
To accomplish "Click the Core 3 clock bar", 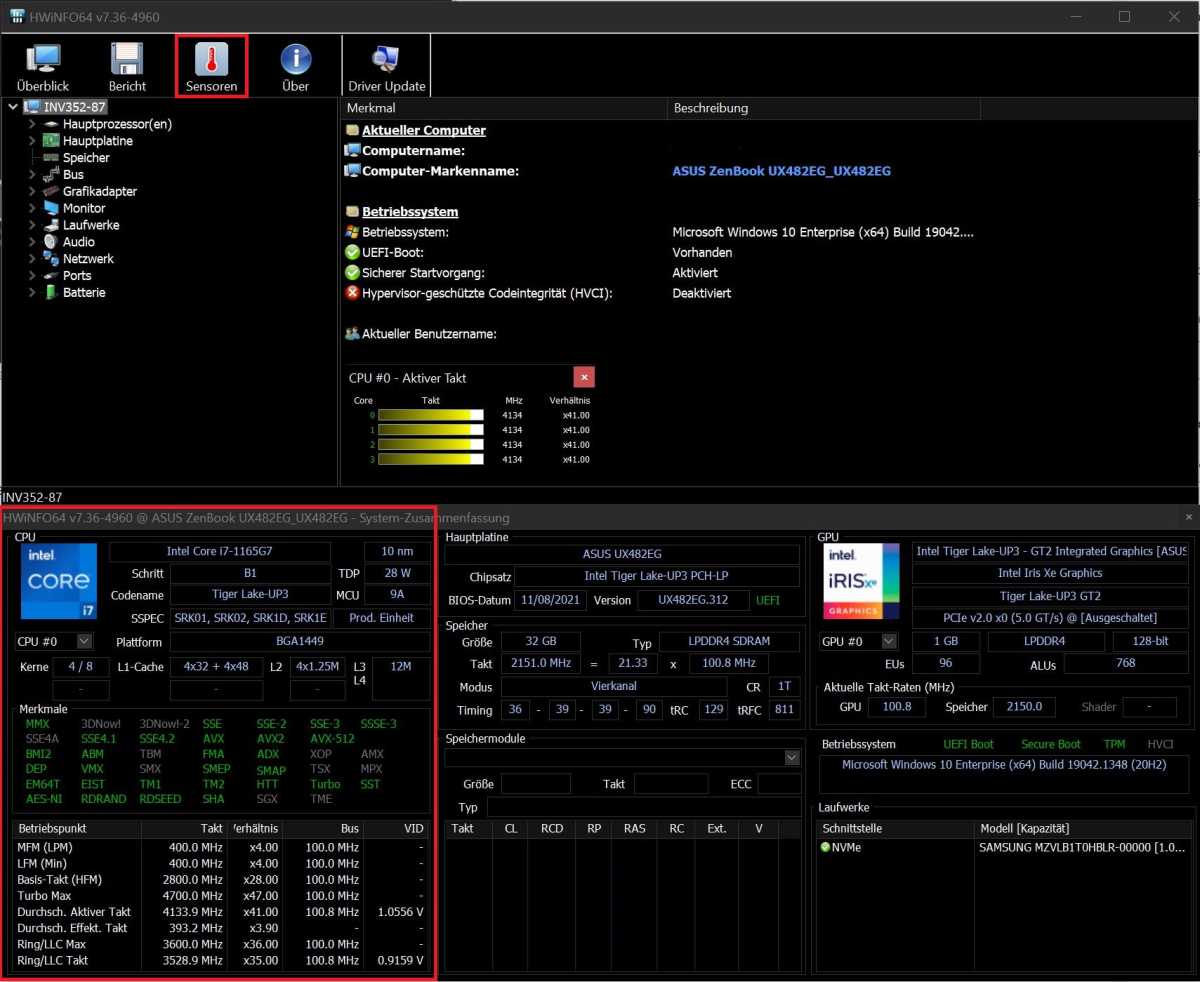I will pyautogui.click(x=431, y=460).
